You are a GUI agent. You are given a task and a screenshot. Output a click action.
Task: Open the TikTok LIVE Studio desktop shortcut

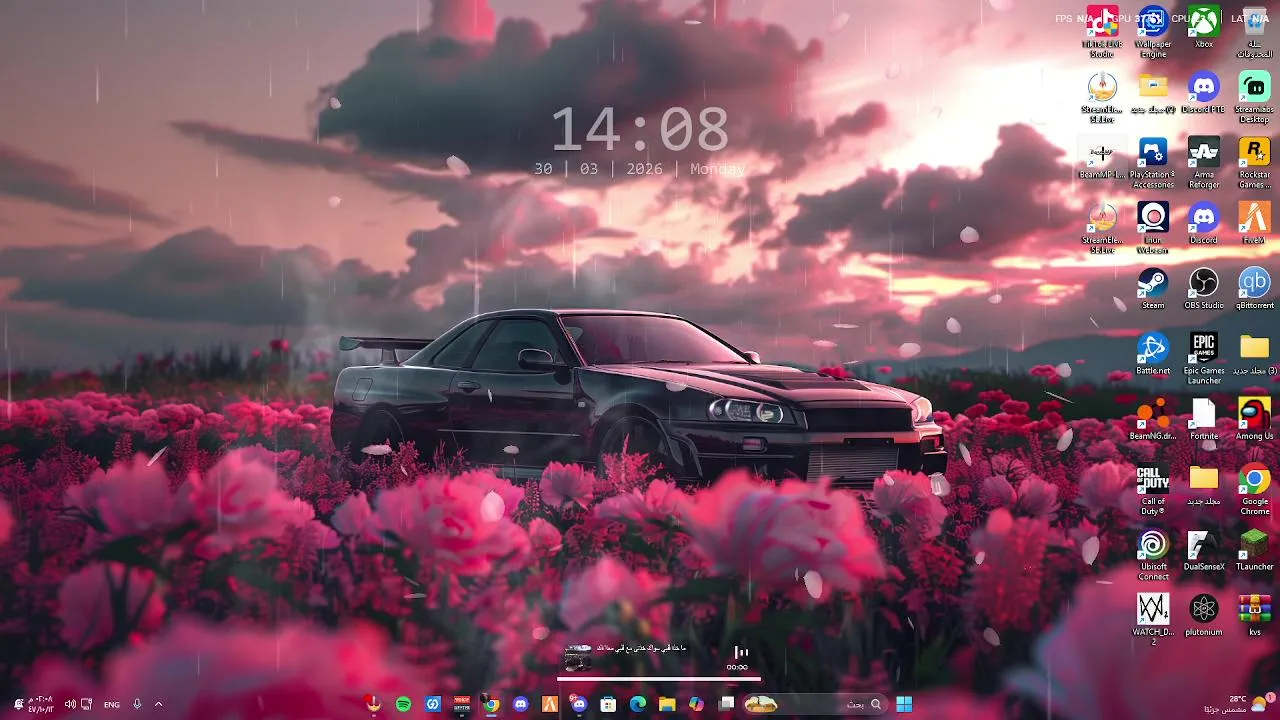1101,30
